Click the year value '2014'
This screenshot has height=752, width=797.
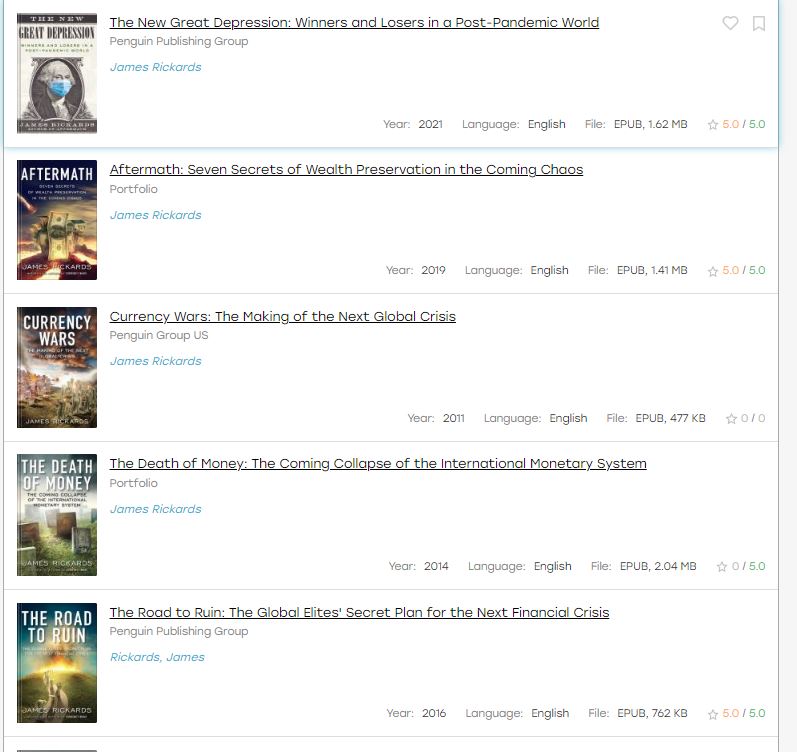[436, 566]
